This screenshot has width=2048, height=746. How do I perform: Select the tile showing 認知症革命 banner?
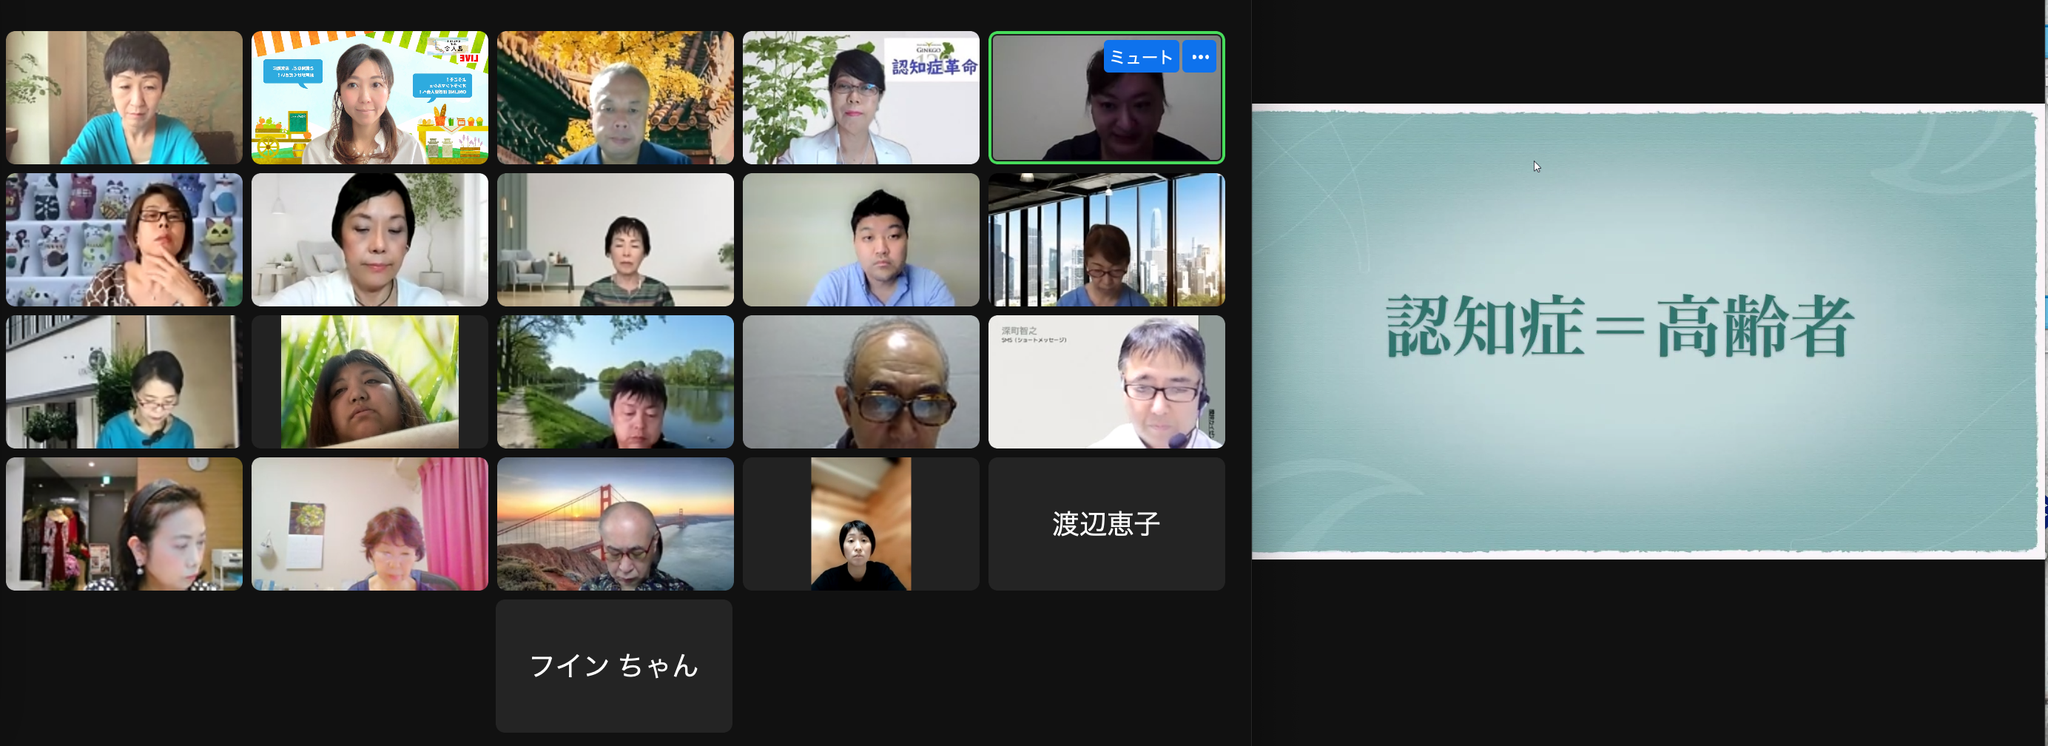click(861, 98)
